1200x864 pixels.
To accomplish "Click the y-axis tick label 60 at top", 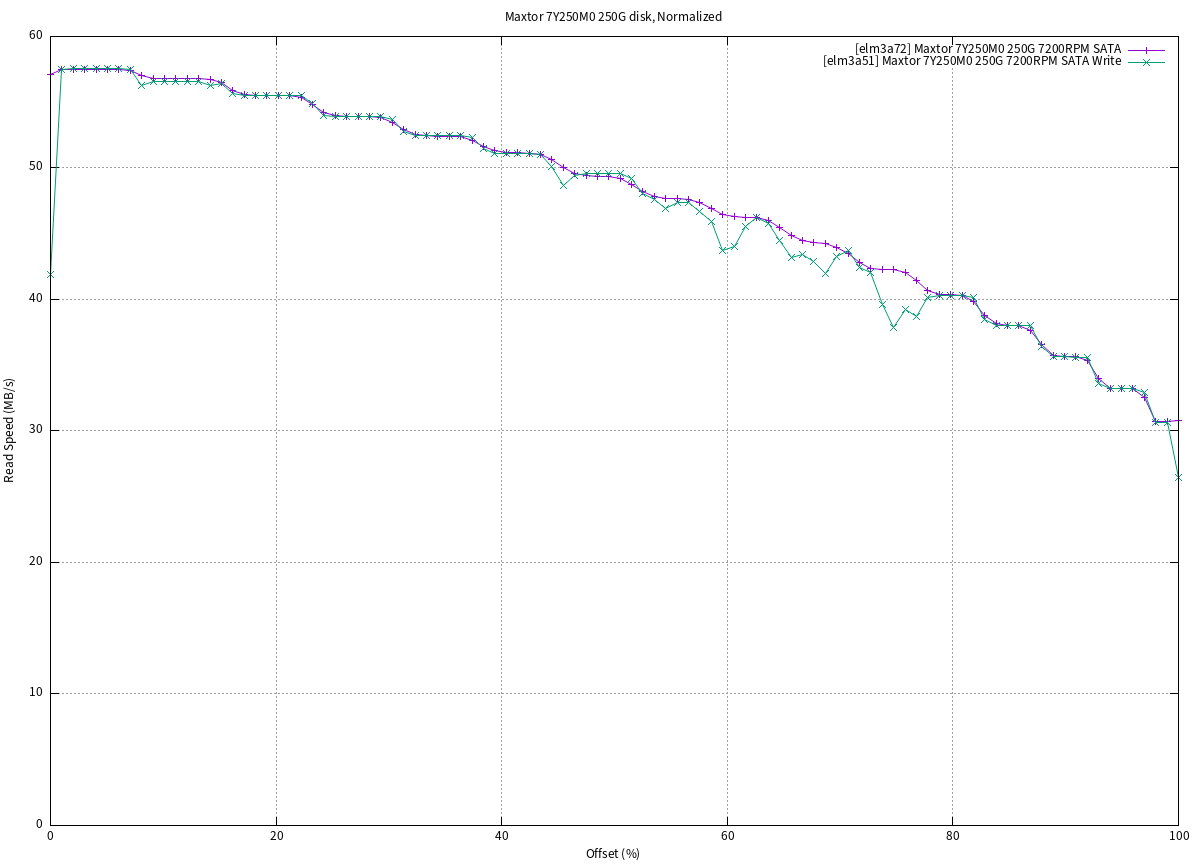I will click(x=36, y=36).
